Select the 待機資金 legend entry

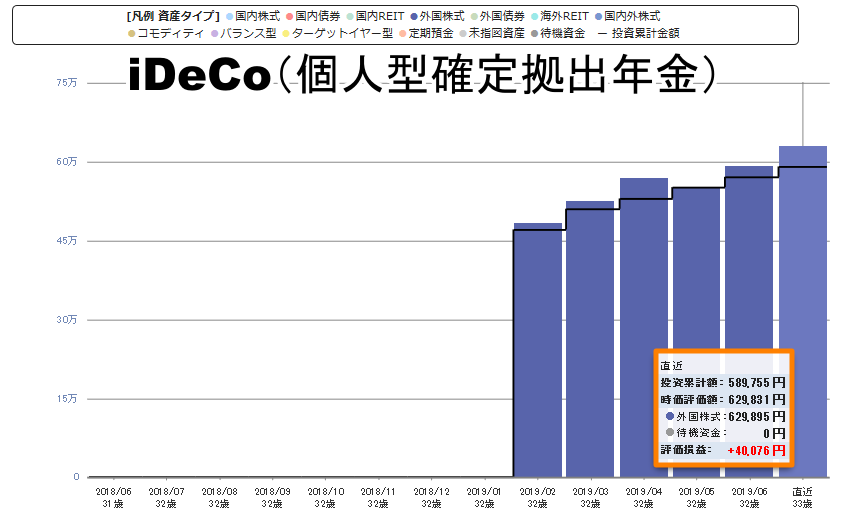558,33
